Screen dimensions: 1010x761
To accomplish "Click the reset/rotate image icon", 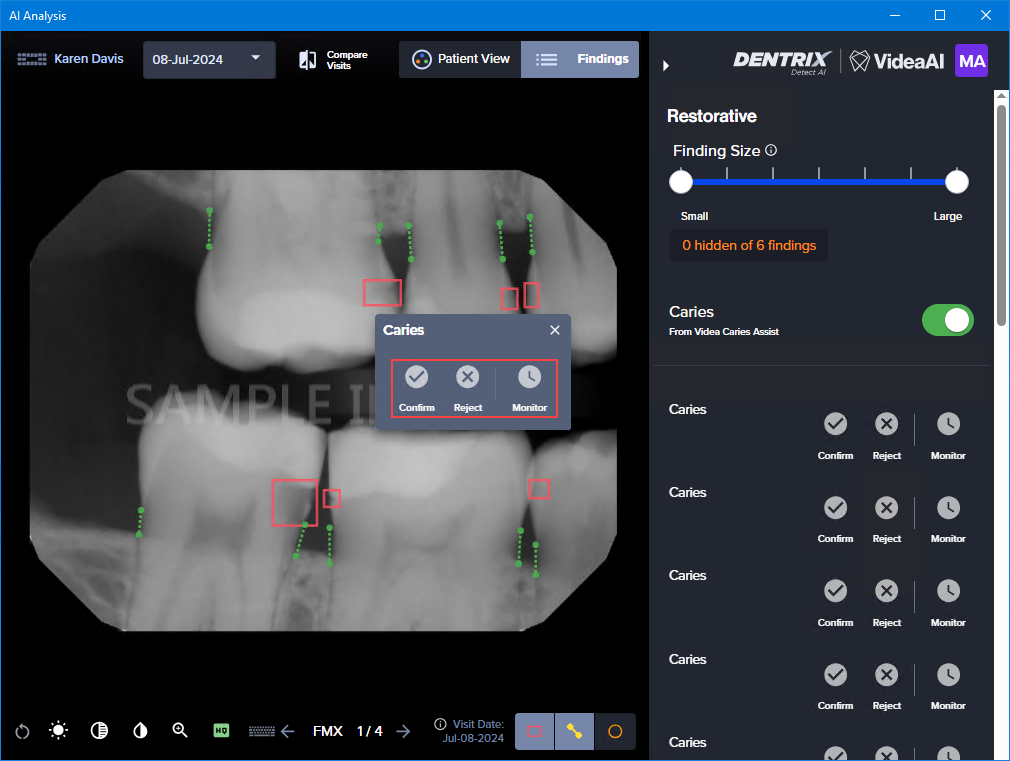I will tap(22, 731).
